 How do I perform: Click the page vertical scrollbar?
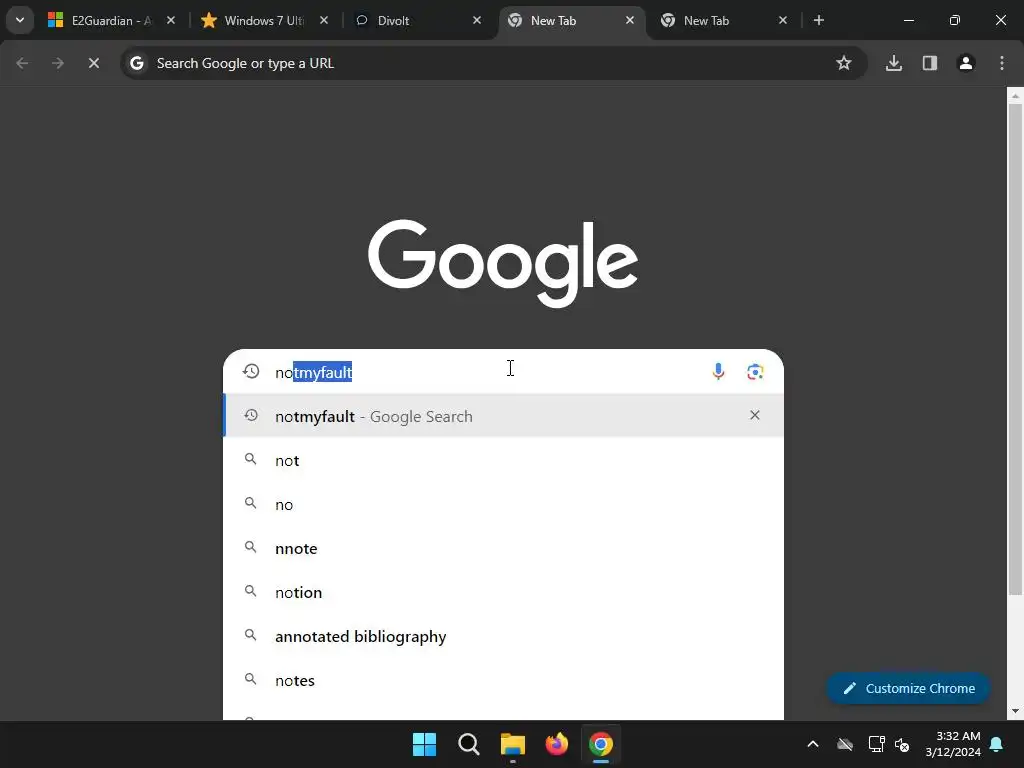pos(1015,349)
